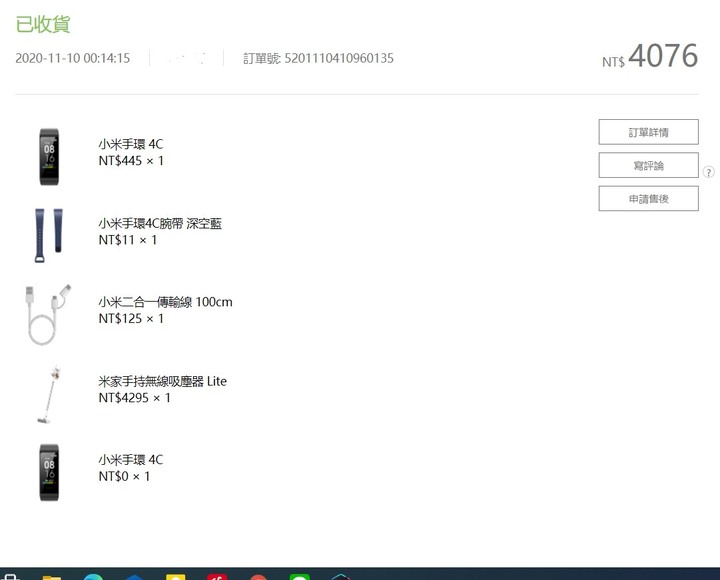
Task: Click the 申請售後 after-sales request button
Action: tap(648, 198)
